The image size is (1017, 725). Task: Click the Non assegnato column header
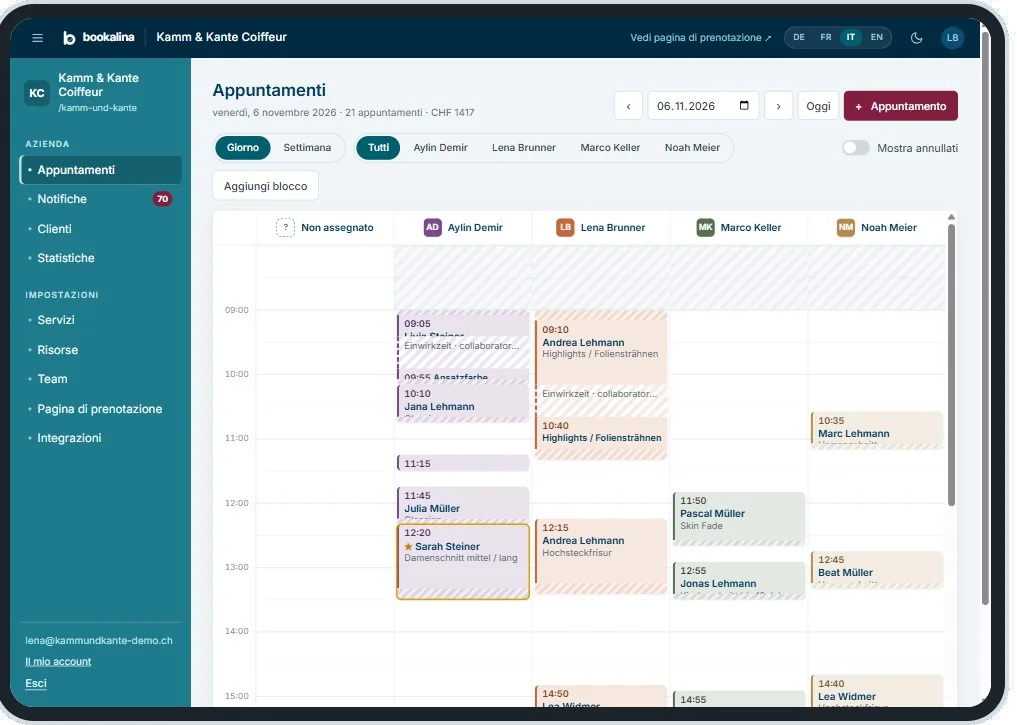[325, 228]
